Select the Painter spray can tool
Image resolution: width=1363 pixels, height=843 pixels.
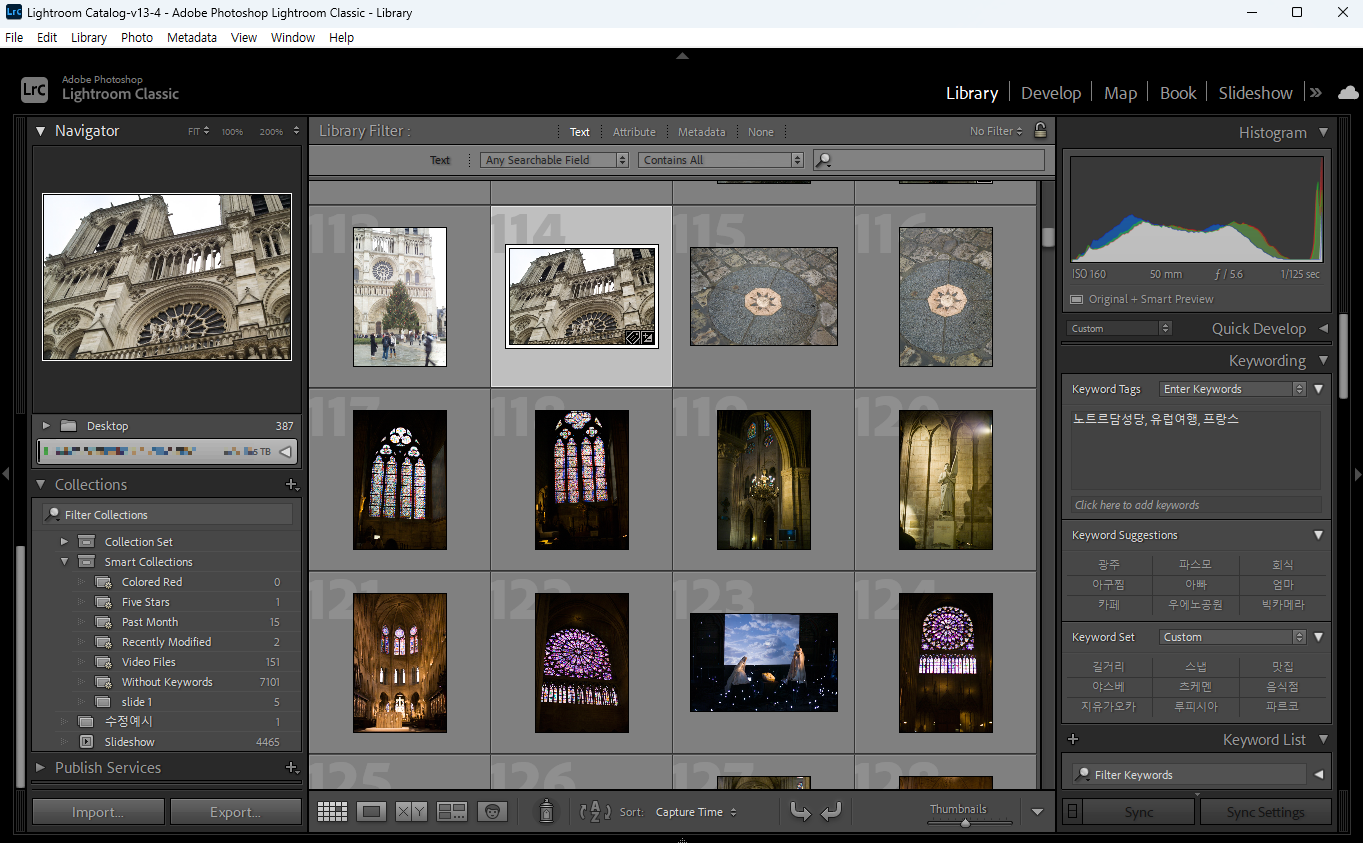pos(546,811)
